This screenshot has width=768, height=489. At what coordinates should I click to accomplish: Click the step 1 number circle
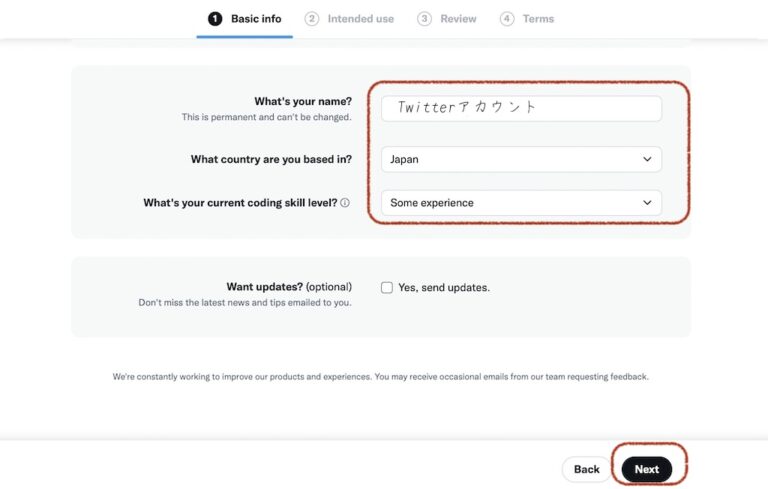[x=215, y=19]
